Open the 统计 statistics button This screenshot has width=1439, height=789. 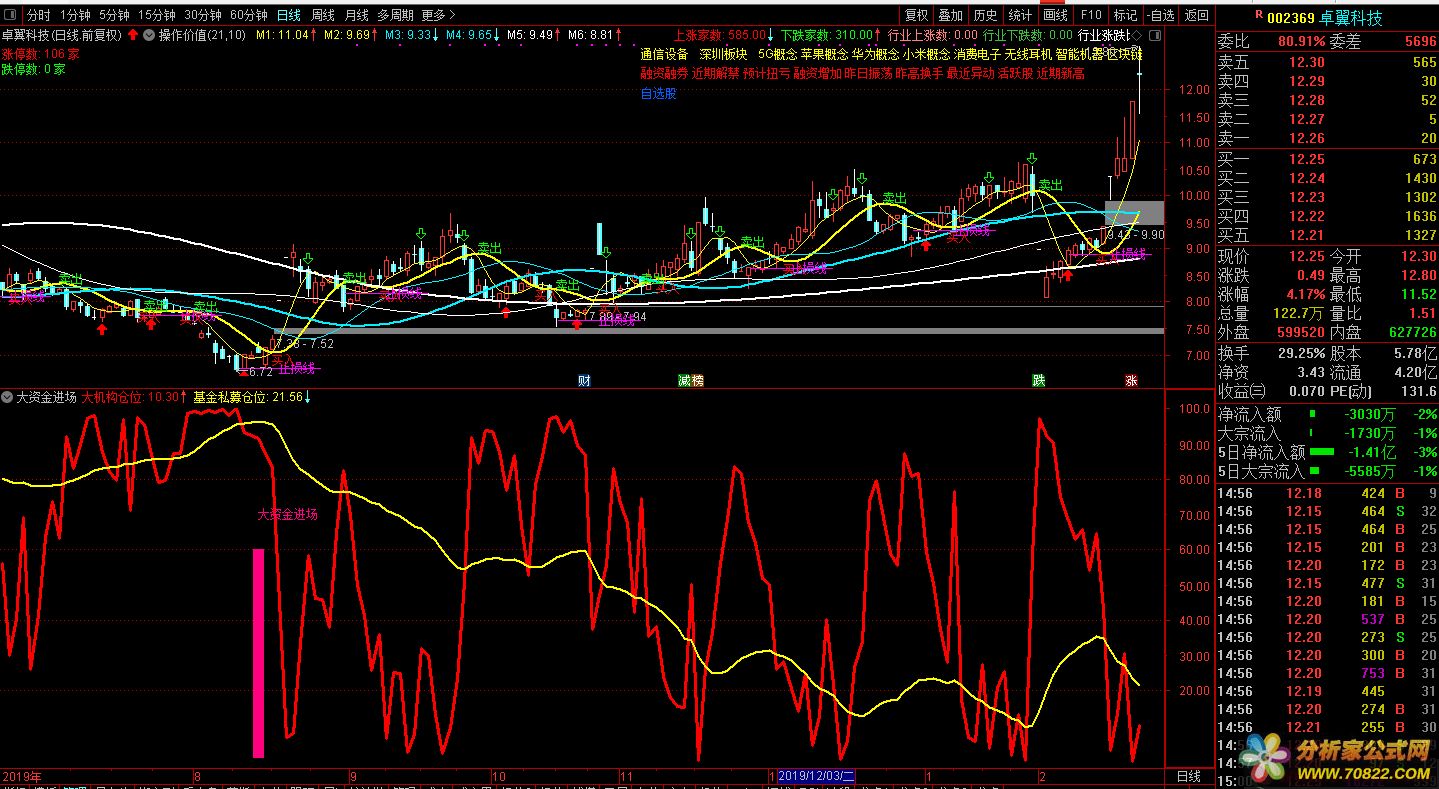(1021, 15)
